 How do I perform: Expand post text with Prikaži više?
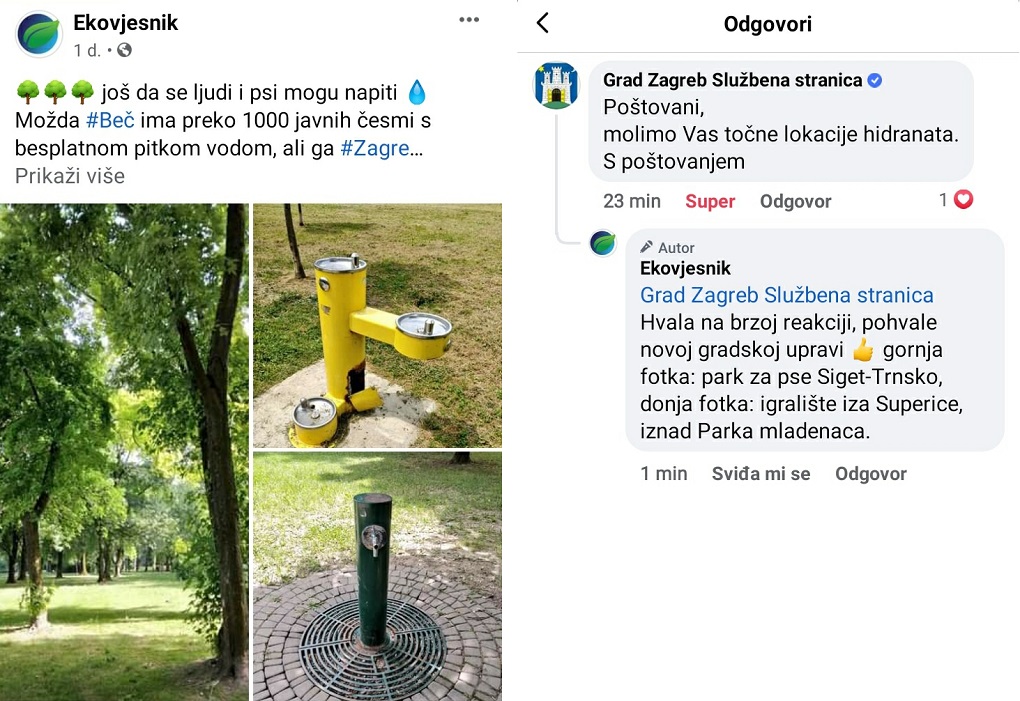[70, 176]
